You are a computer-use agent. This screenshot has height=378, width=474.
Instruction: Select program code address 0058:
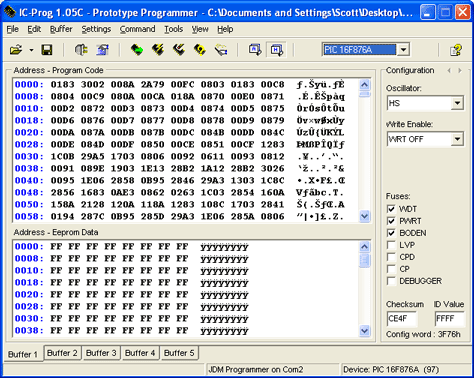pos(29,217)
